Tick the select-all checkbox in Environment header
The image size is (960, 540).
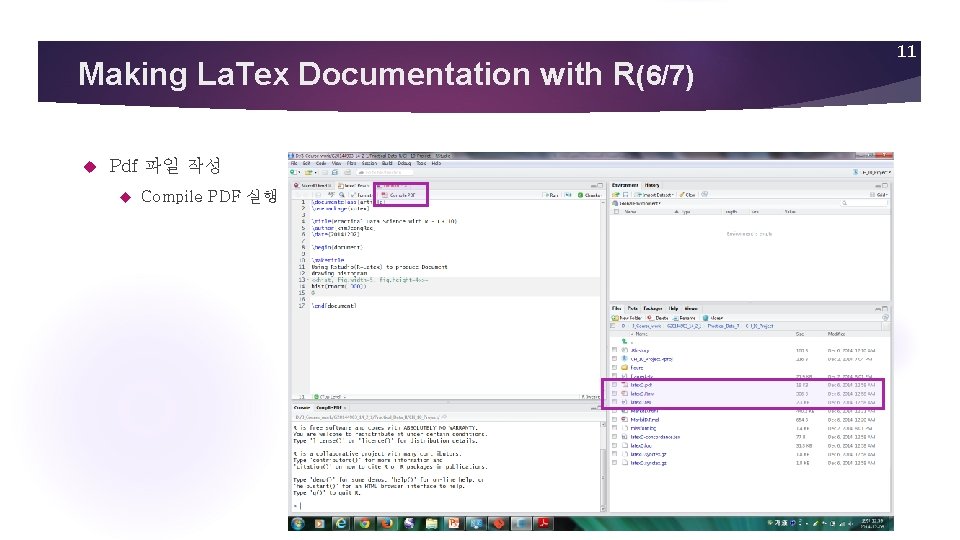coord(617,211)
